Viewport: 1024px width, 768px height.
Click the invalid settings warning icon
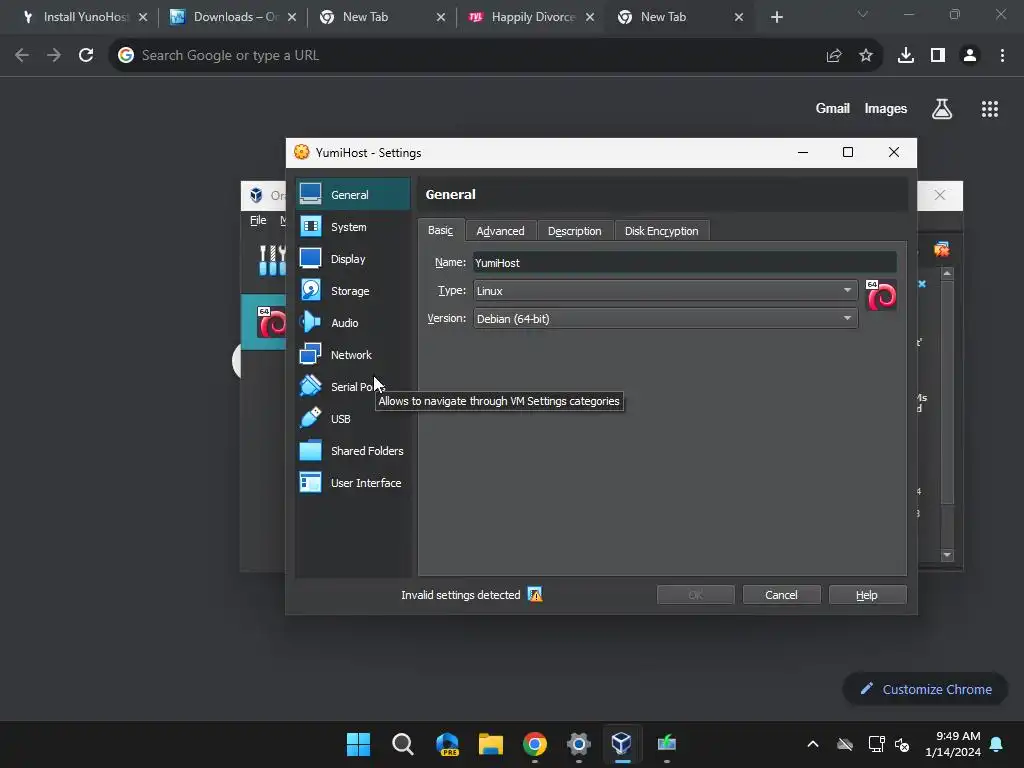pos(535,594)
